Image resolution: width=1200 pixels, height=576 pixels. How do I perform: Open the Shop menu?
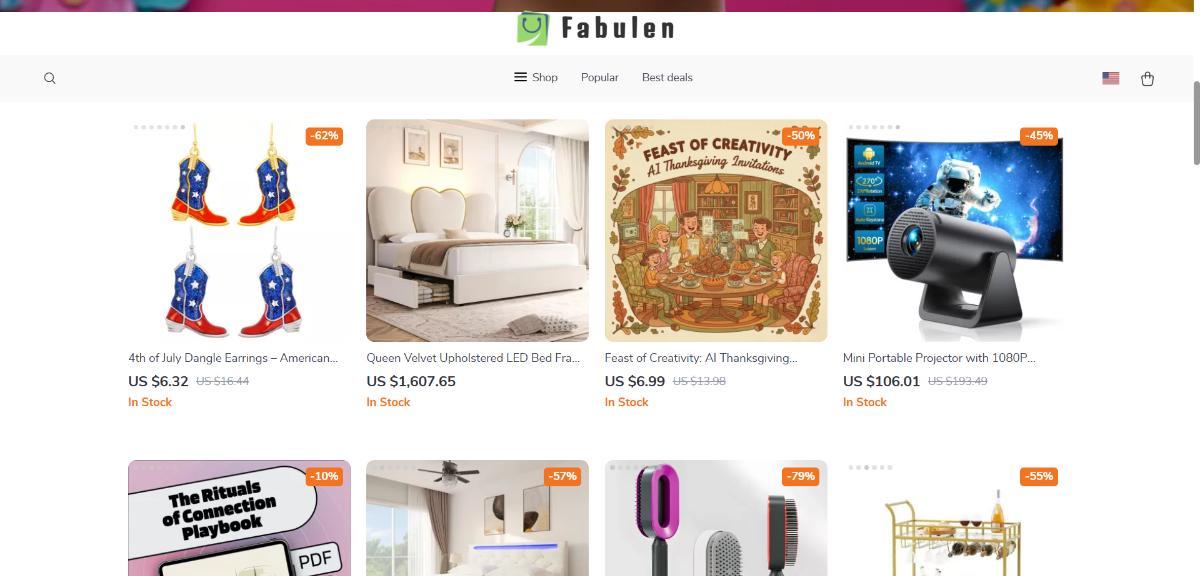536,77
